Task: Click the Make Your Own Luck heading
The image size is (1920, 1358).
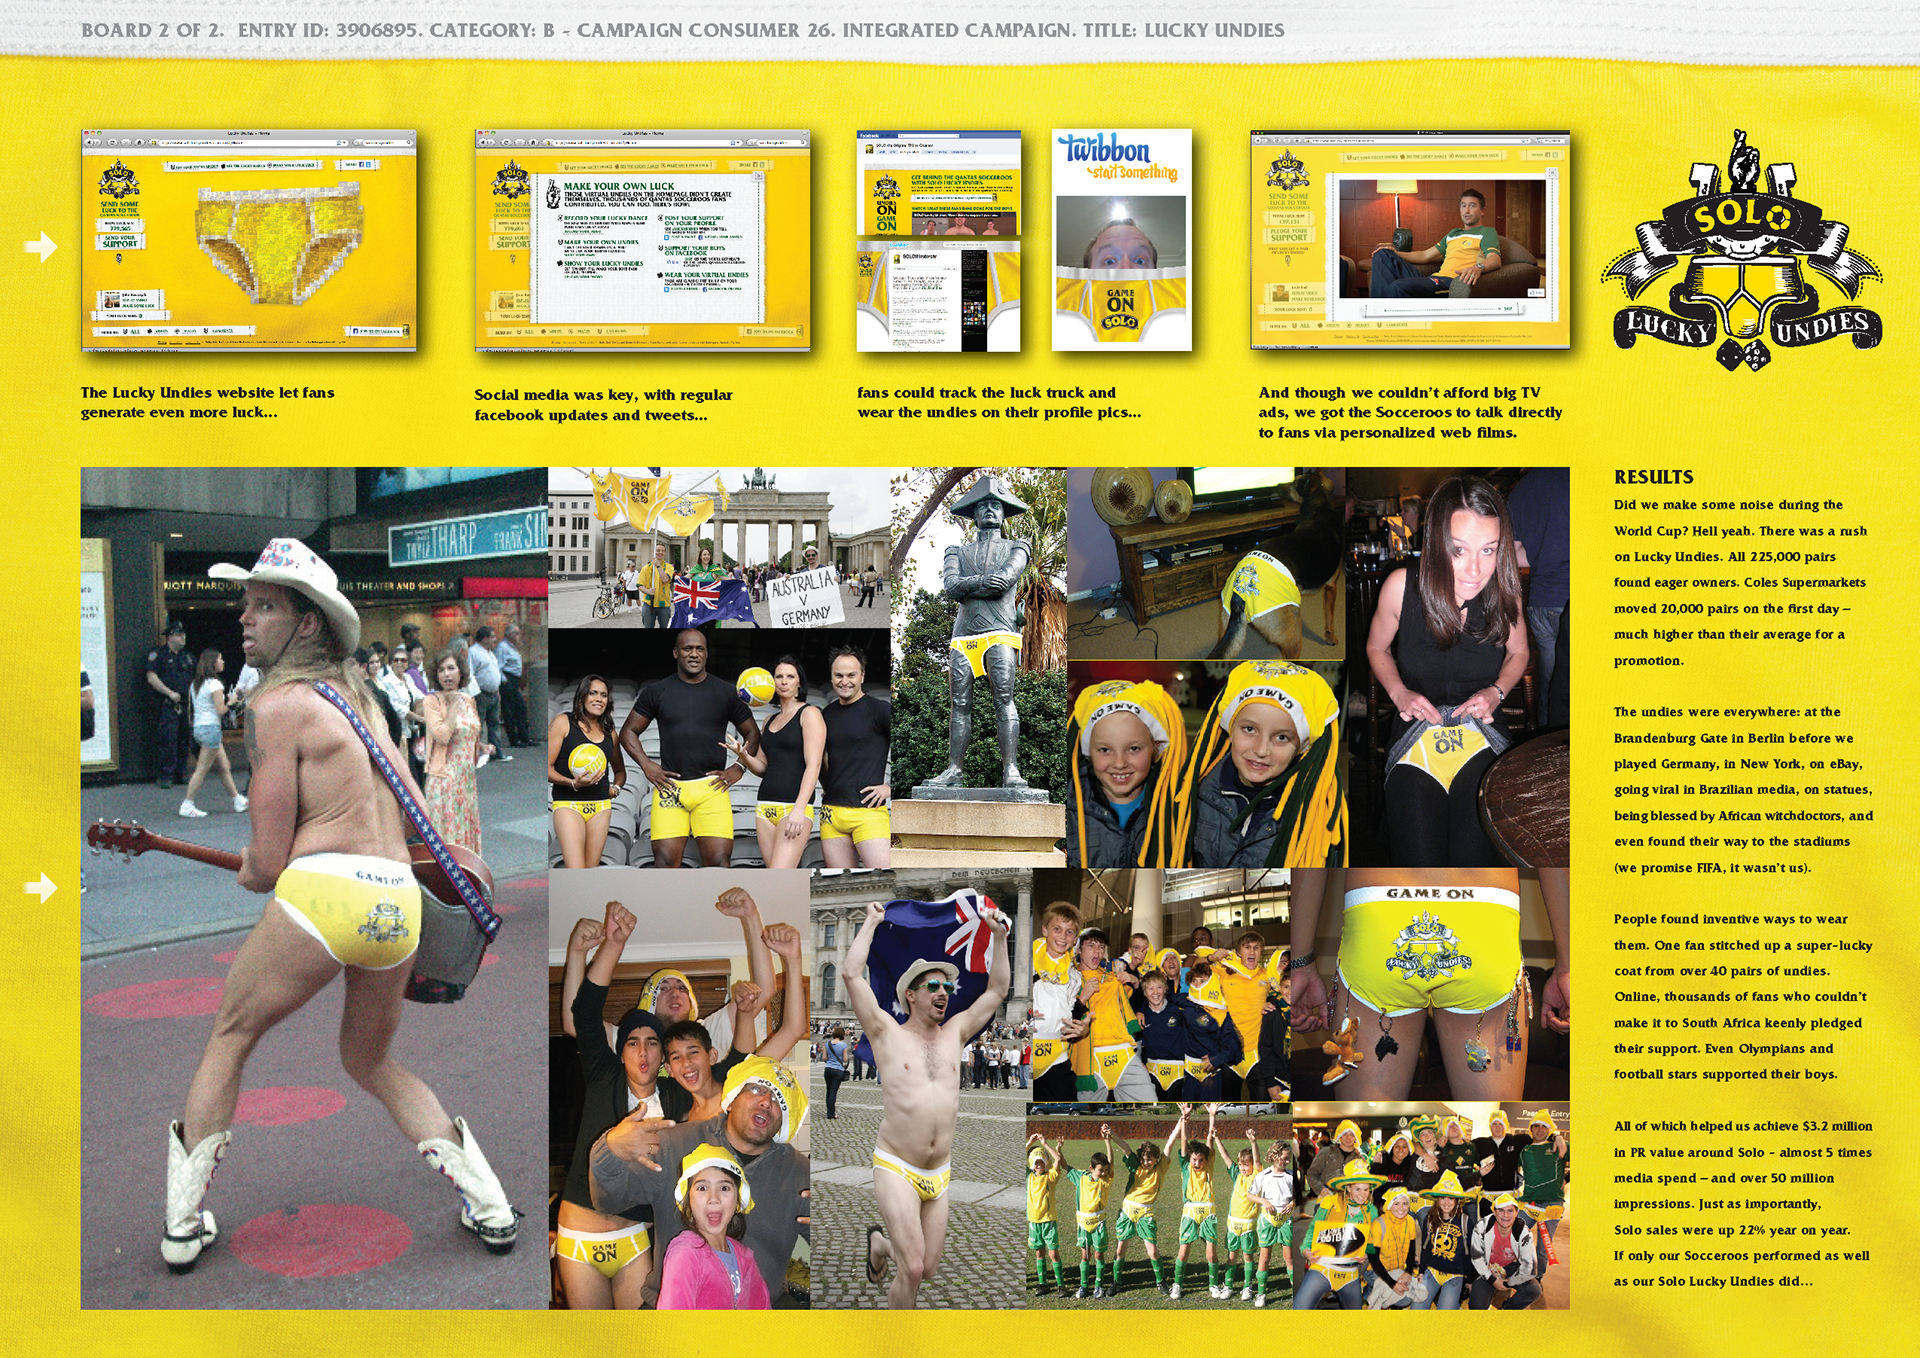Action: tap(618, 186)
